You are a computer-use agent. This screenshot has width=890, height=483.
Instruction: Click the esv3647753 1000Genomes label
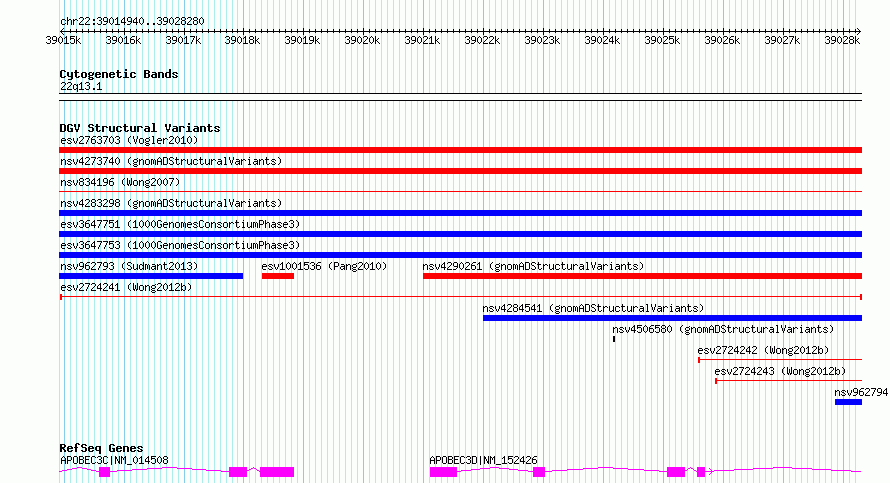pyautogui.click(x=180, y=245)
